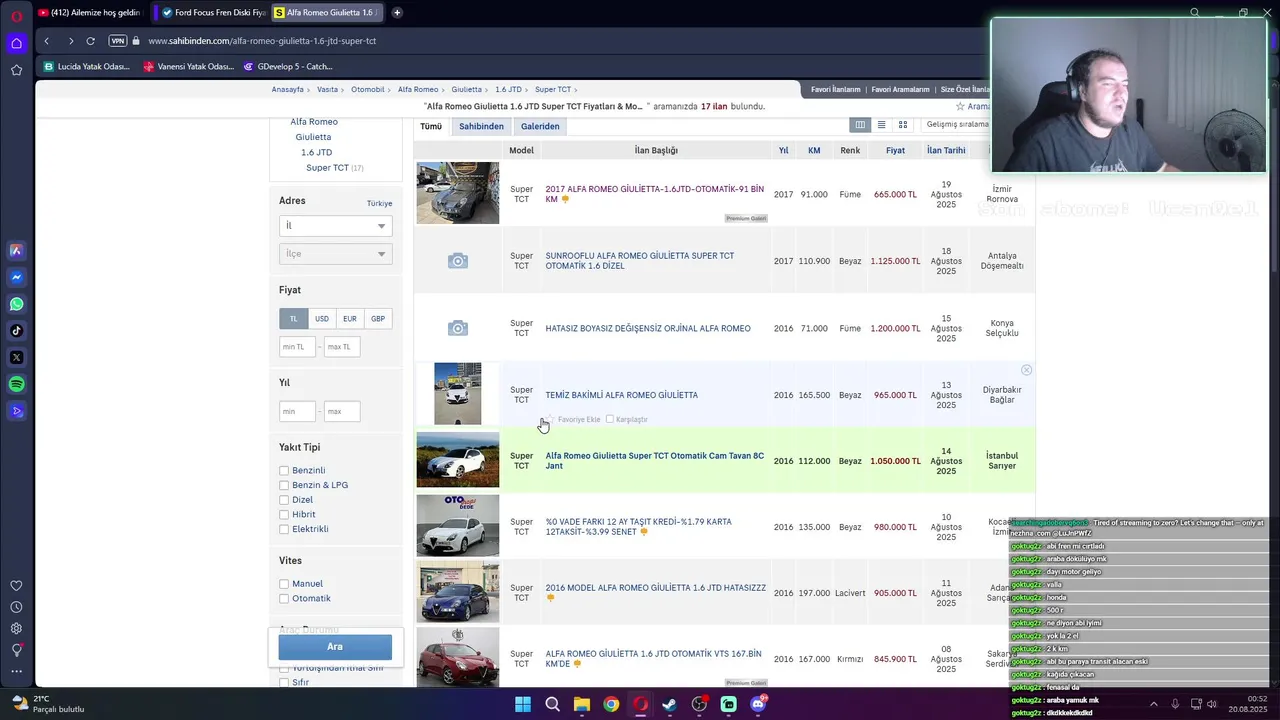Open Windows Start menu
1280x720 pixels.
tap(523, 704)
